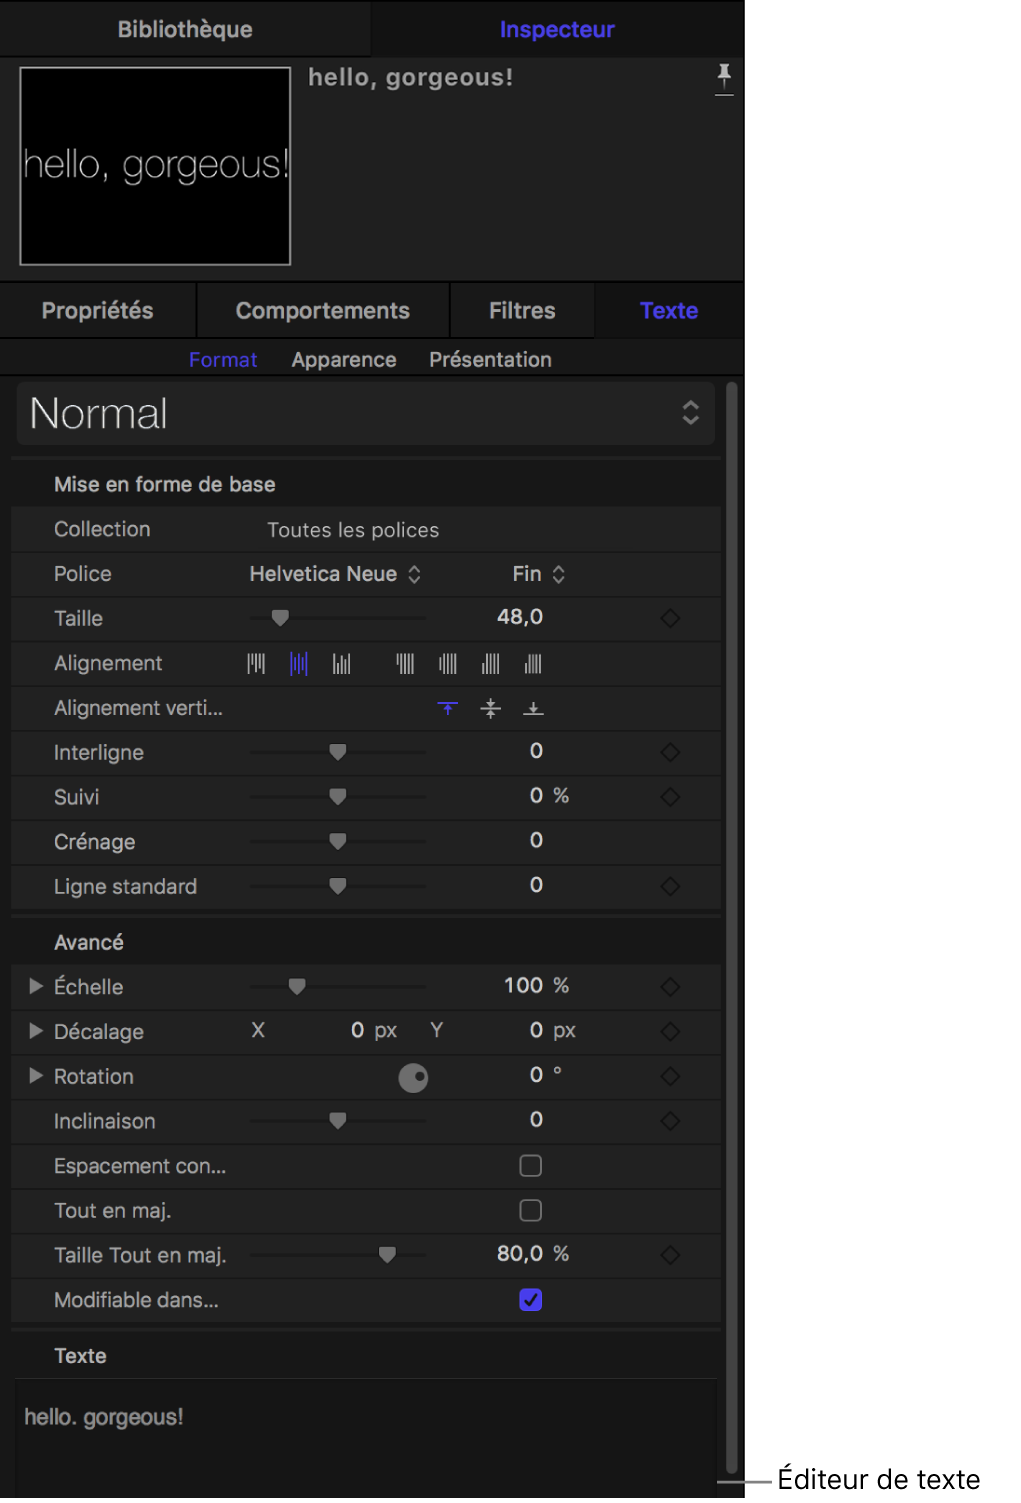Open the Normal text style preset dropdown
Screen dimensions: 1021x1503
click(x=366, y=414)
